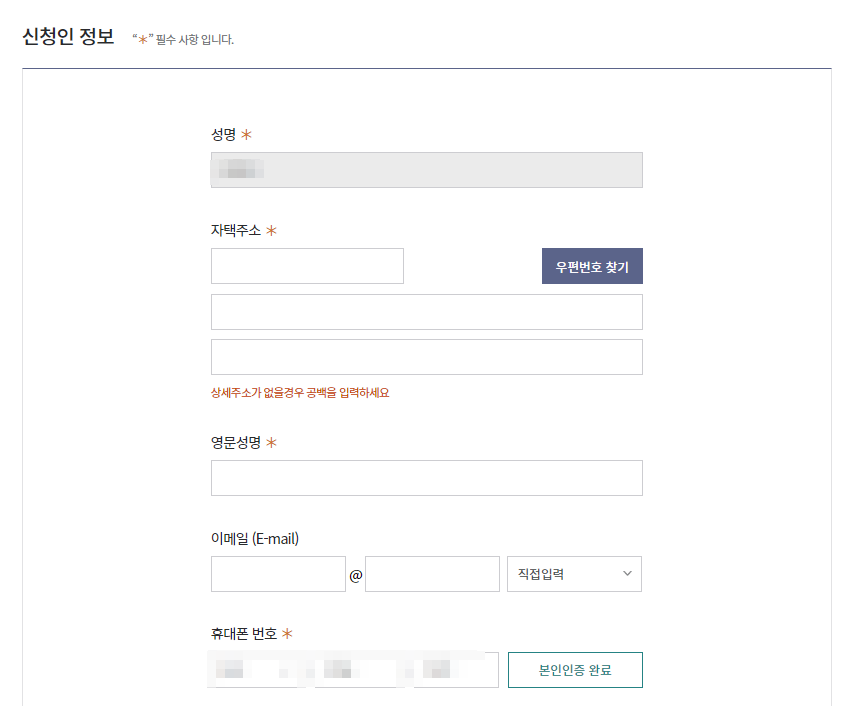Click the 이메일 (E-mail) label

point(252,537)
